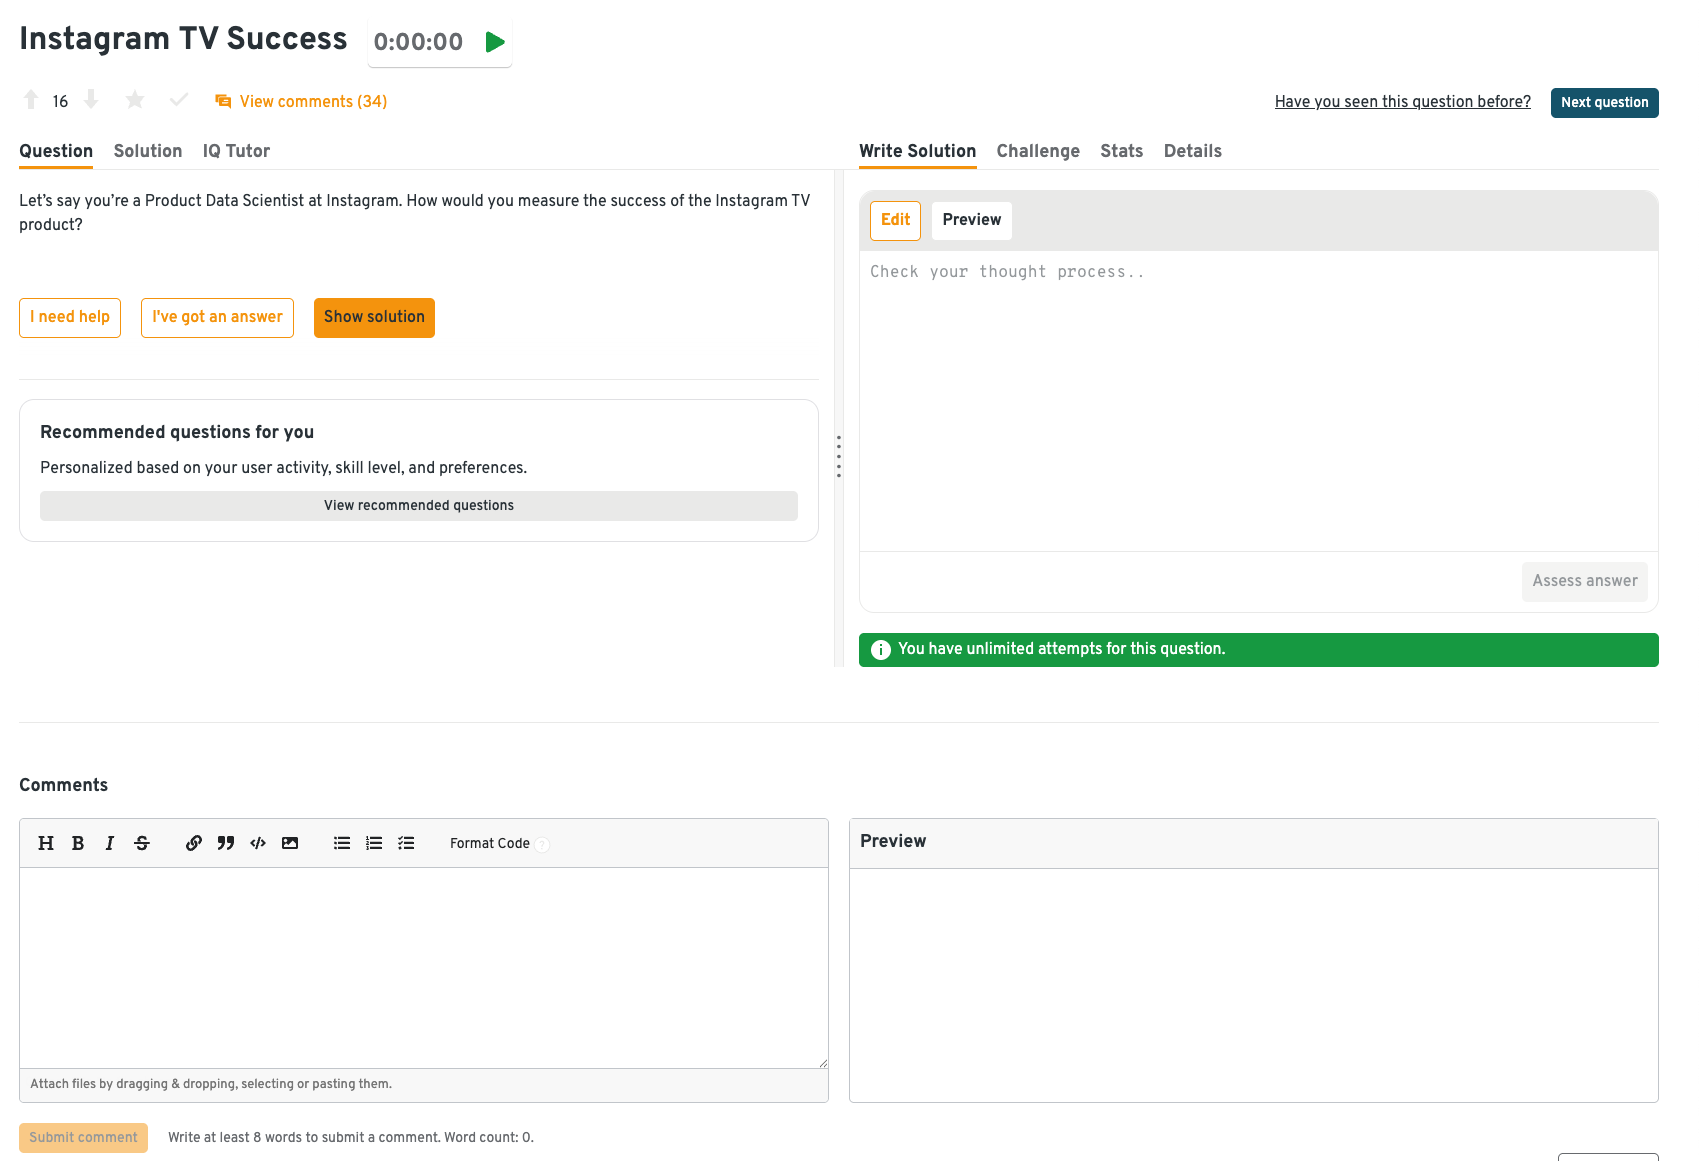Mark question as completed with checkmark
Screen dimensions: 1699x1161
click(179, 100)
